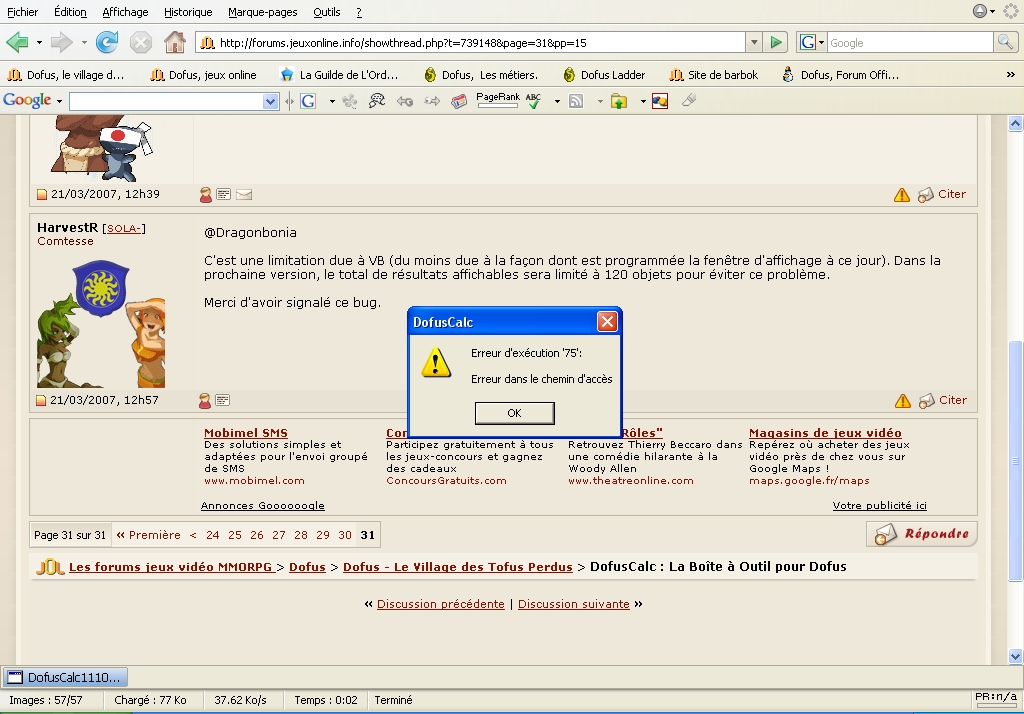Click the RSS feed icon in Google toolbar

click(576, 101)
